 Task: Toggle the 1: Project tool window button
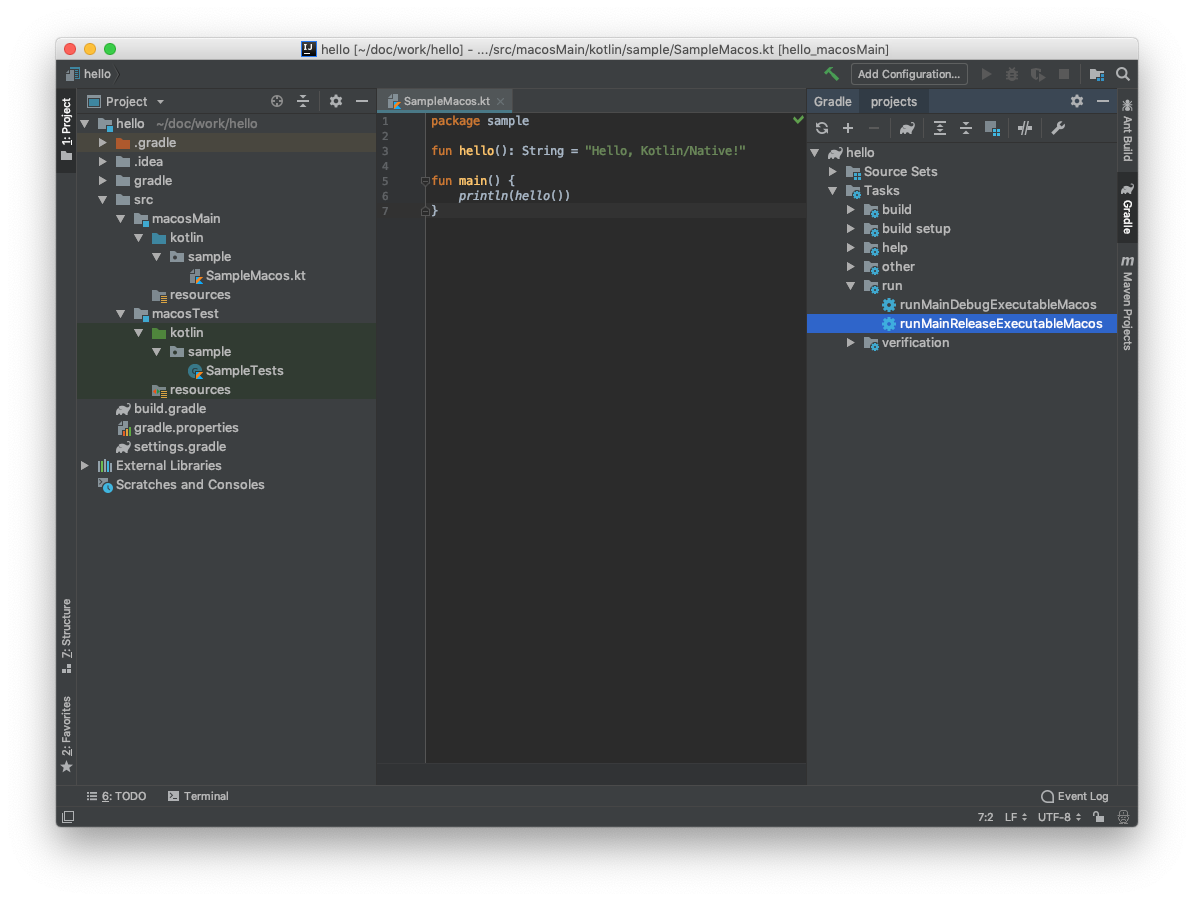coord(66,129)
